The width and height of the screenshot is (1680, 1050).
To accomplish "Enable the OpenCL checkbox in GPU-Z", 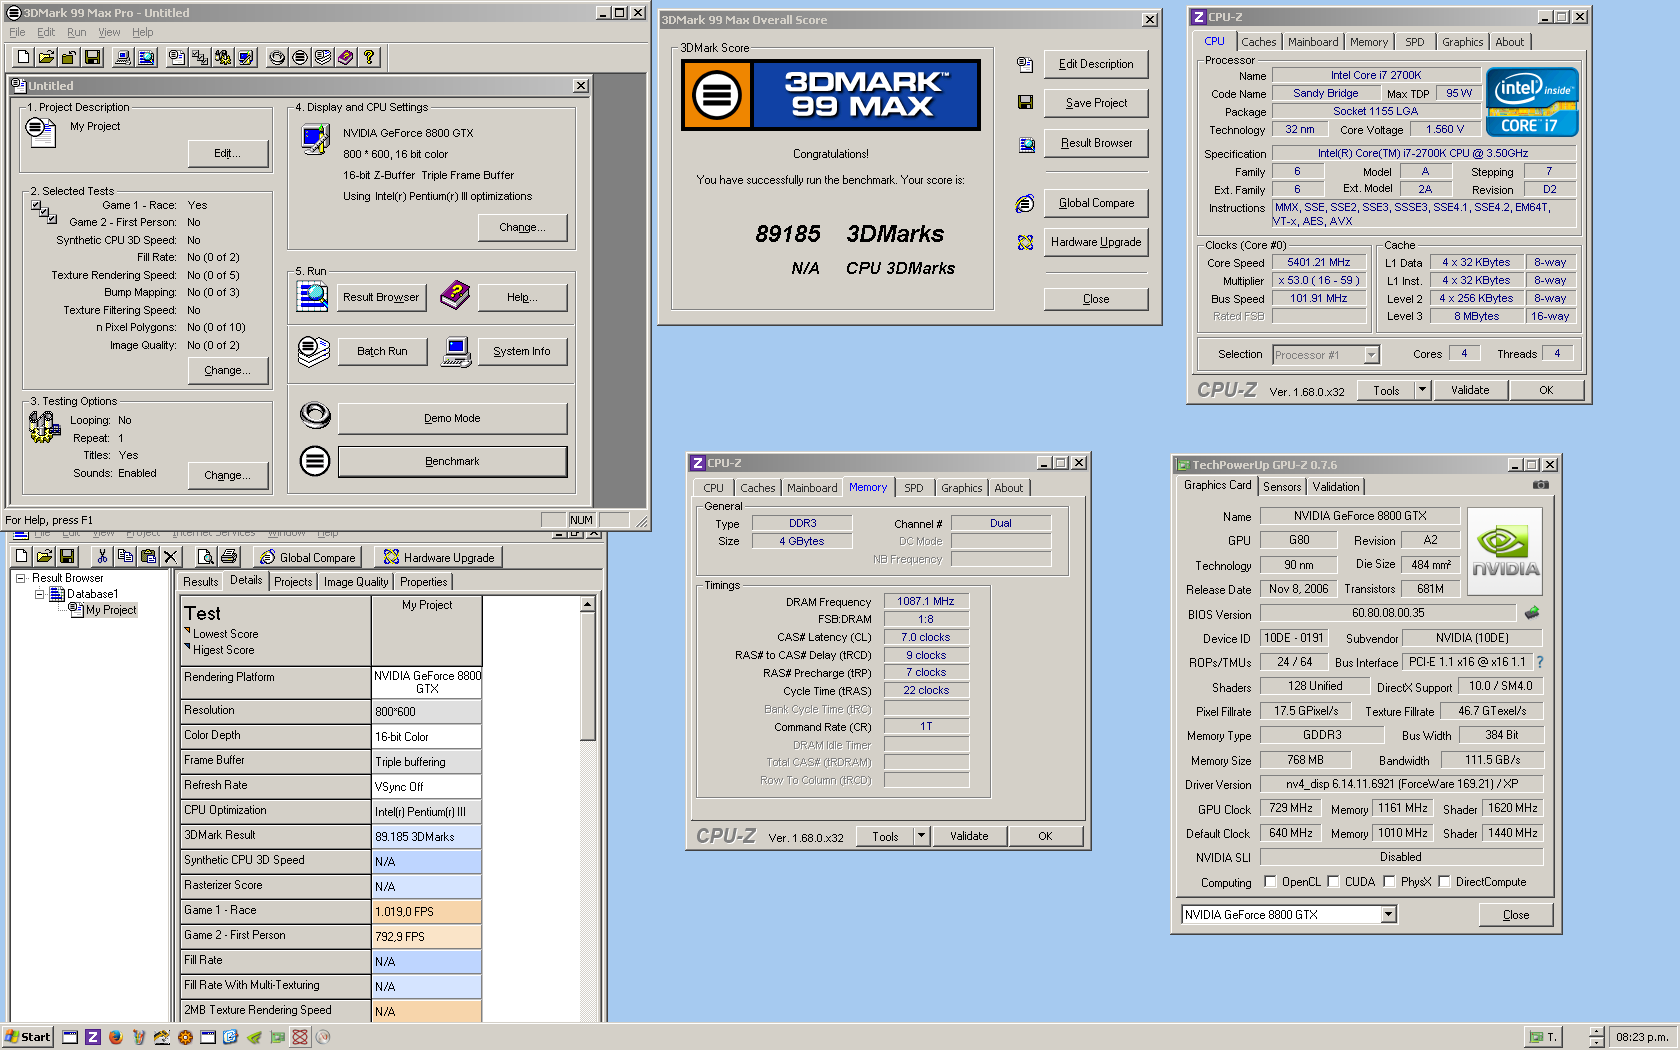I will (x=1270, y=882).
